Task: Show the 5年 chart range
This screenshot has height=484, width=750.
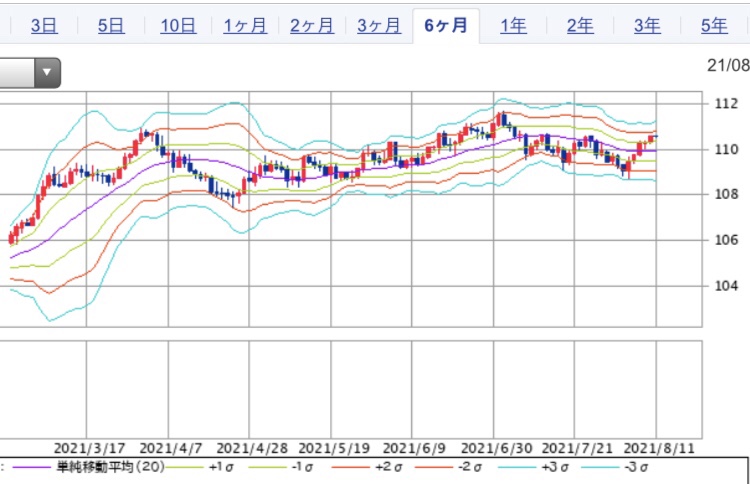Action: [714, 26]
